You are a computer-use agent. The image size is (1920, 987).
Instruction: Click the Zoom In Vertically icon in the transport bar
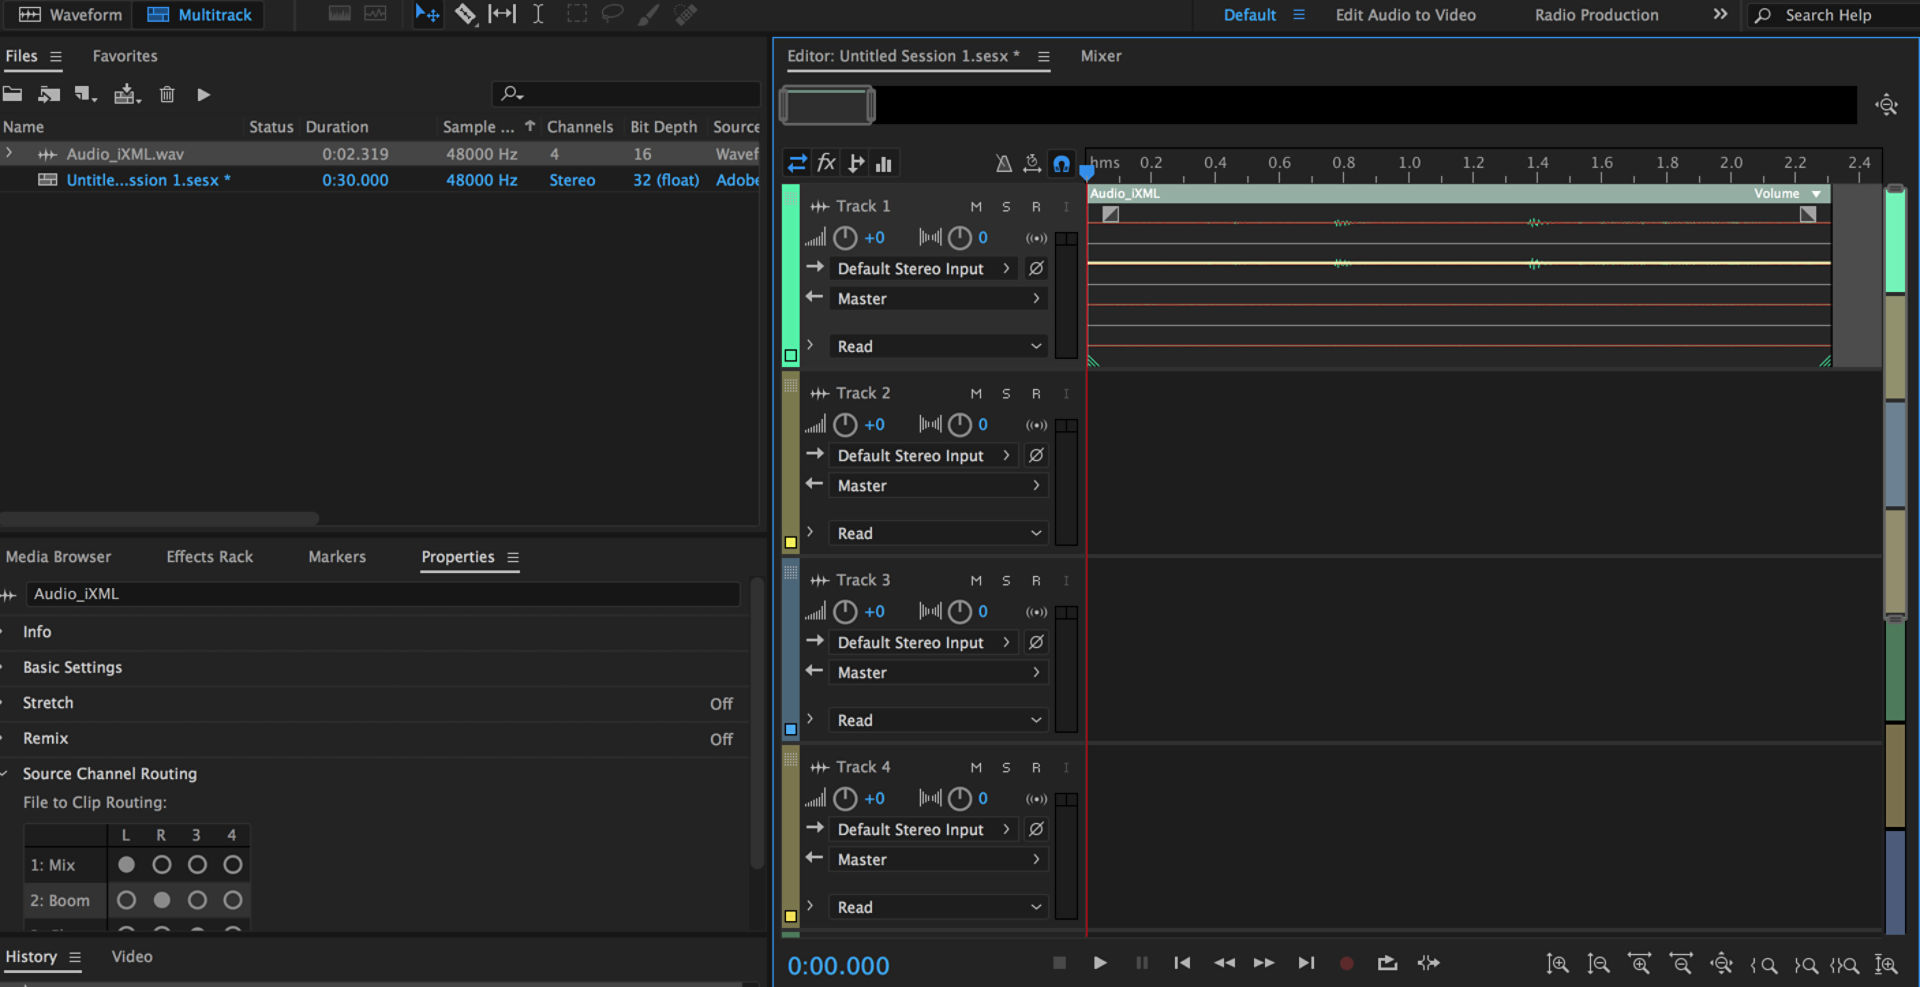(x=1558, y=964)
